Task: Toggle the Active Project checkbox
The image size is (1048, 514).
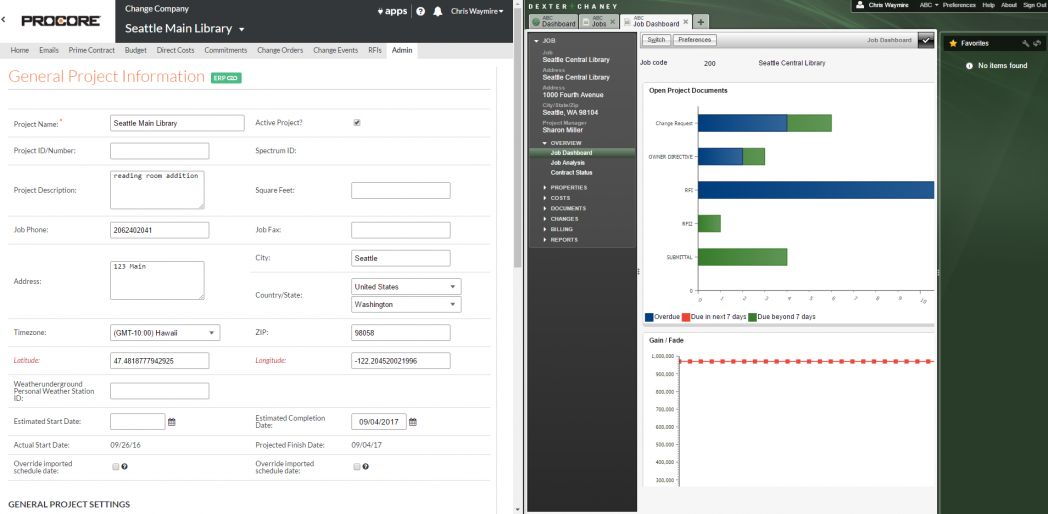Action: [x=357, y=123]
